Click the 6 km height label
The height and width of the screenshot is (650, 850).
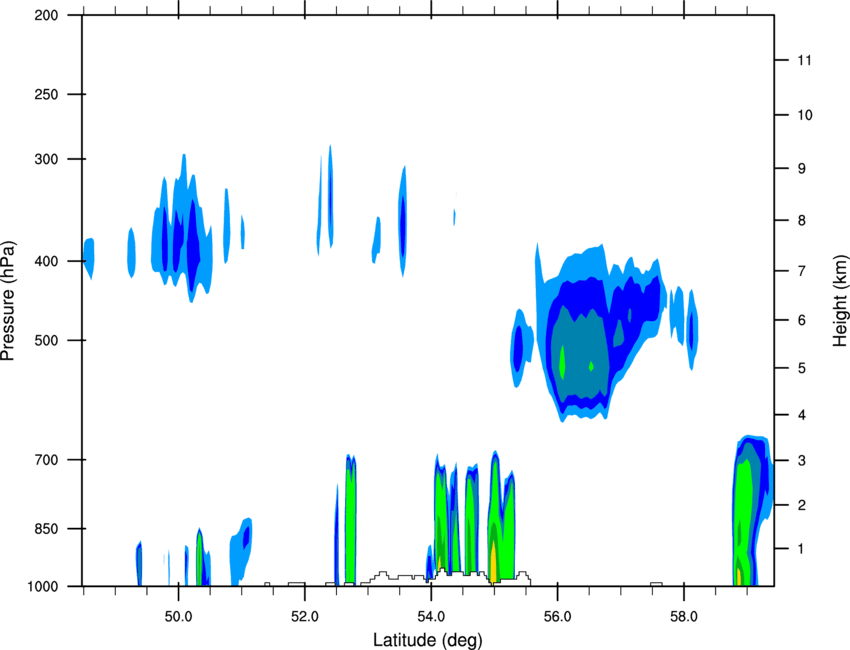click(x=802, y=320)
